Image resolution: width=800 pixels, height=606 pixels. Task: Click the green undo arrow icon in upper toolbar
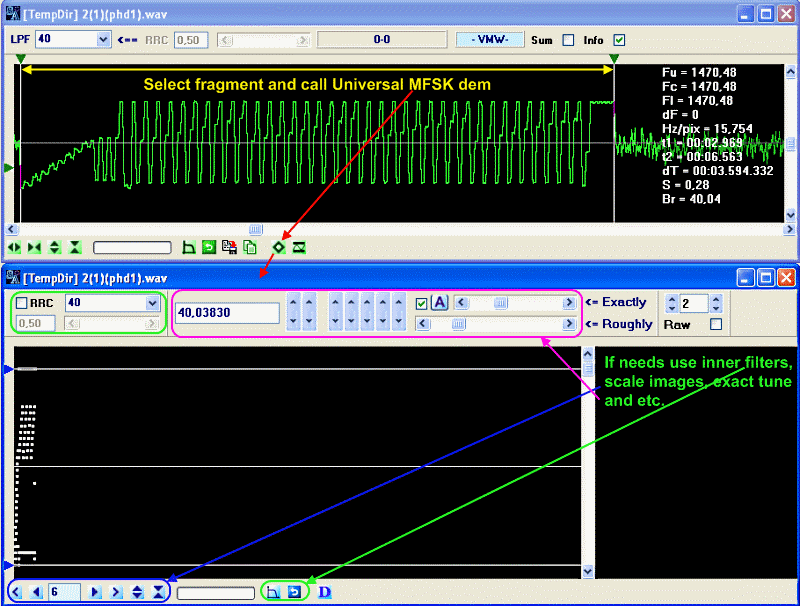click(x=209, y=247)
